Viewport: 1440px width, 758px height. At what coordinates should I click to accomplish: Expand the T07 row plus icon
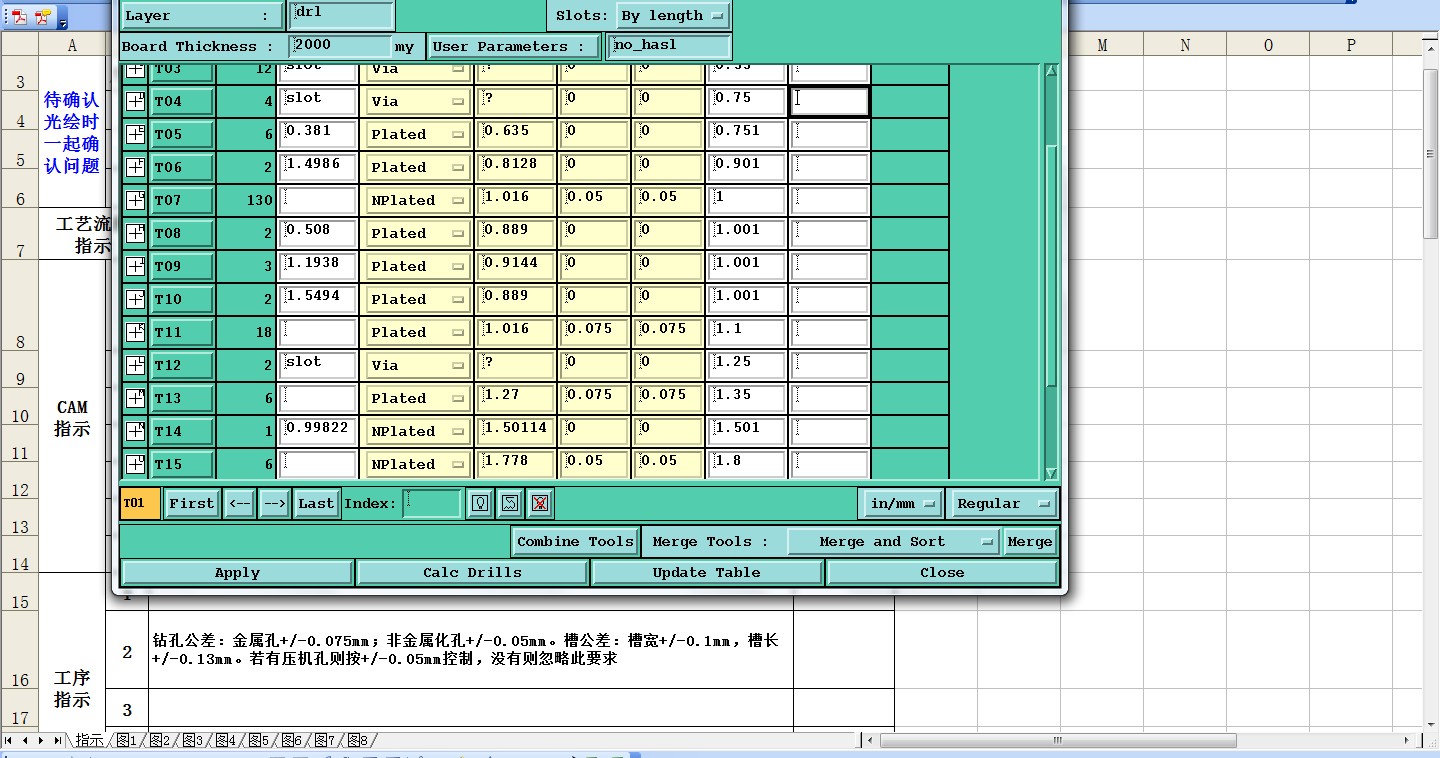click(x=135, y=200)
